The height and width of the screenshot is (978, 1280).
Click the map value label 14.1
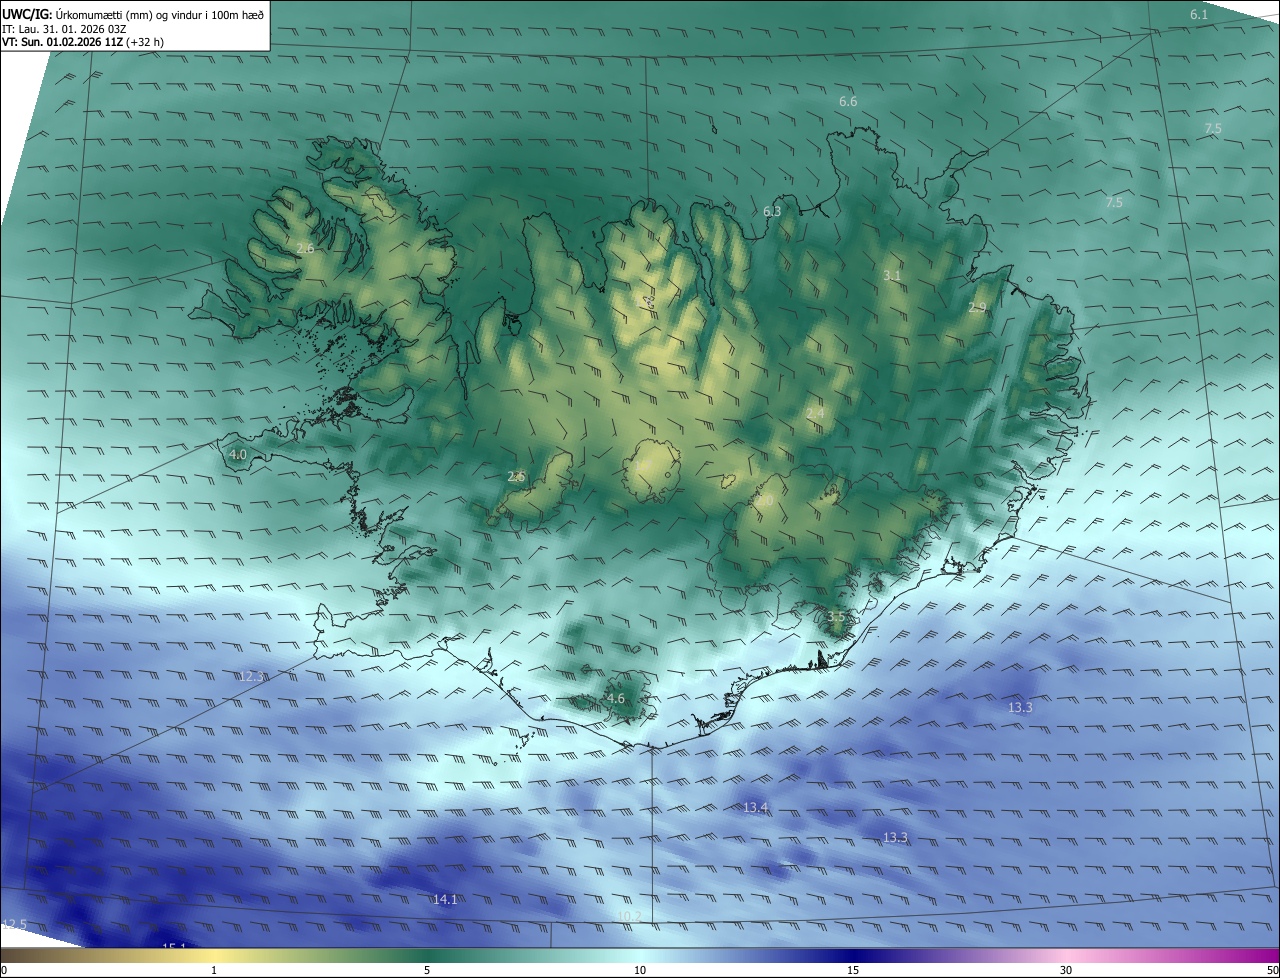[445, 900]
